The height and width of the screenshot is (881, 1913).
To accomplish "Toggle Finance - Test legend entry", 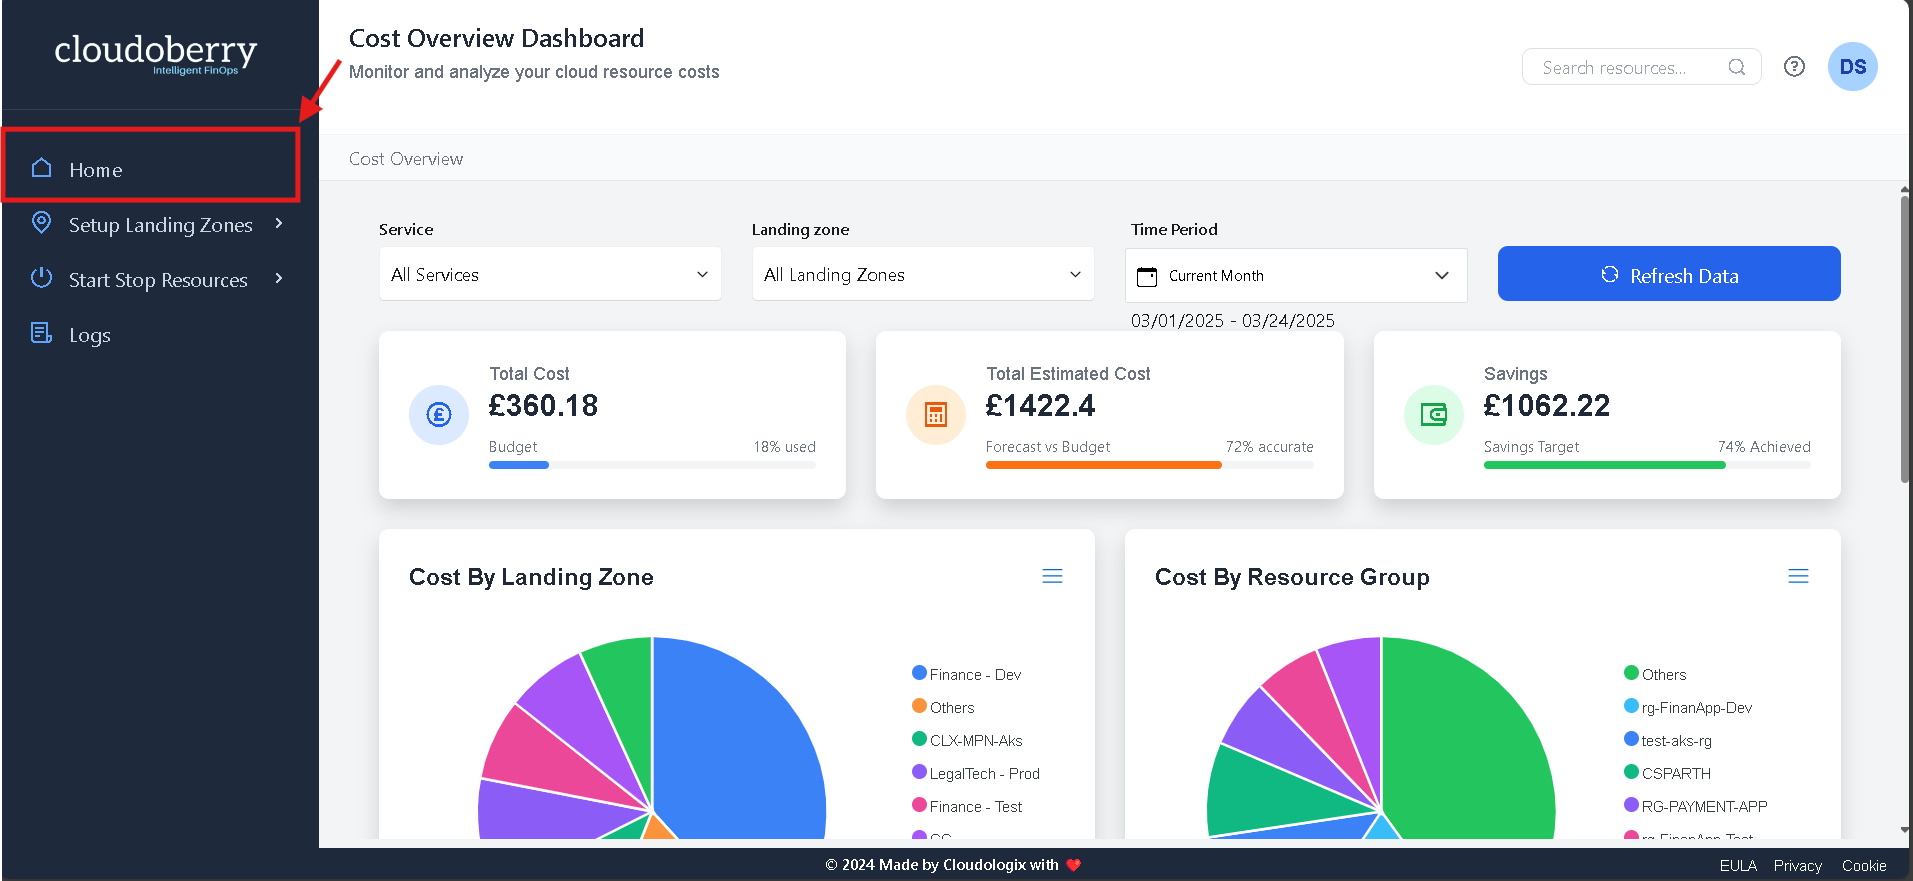I will pyautogui.click(x=967, y=806).
